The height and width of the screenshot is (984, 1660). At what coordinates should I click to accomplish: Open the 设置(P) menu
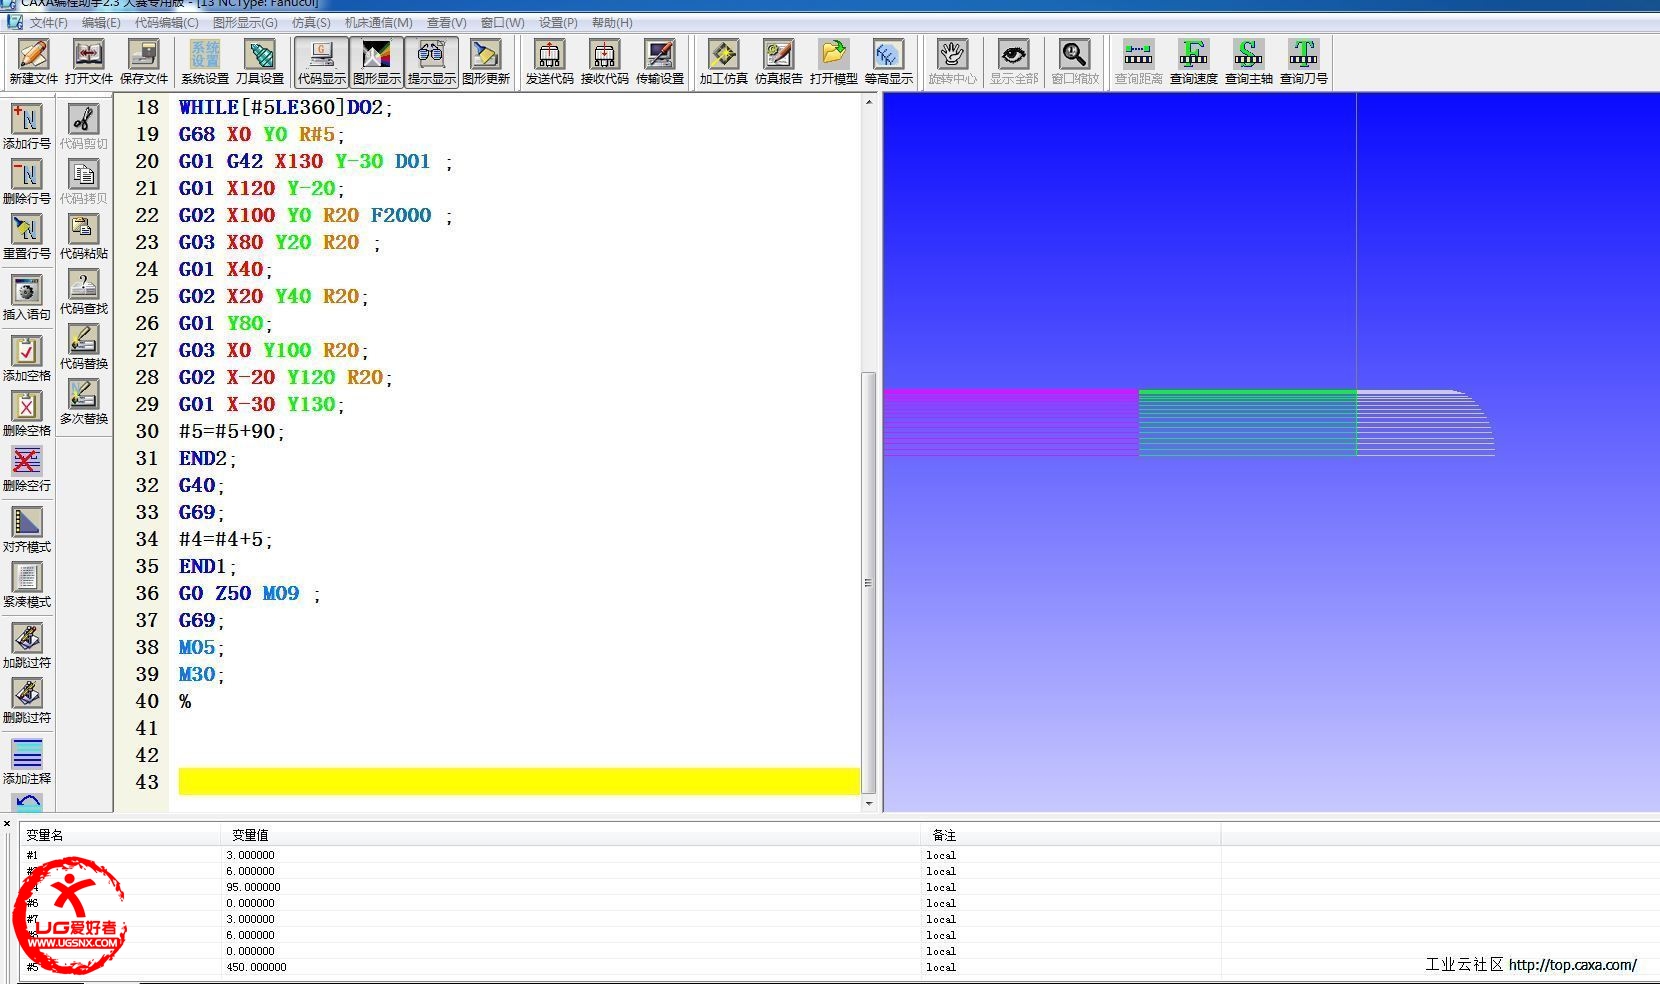(x=558, y=22)
